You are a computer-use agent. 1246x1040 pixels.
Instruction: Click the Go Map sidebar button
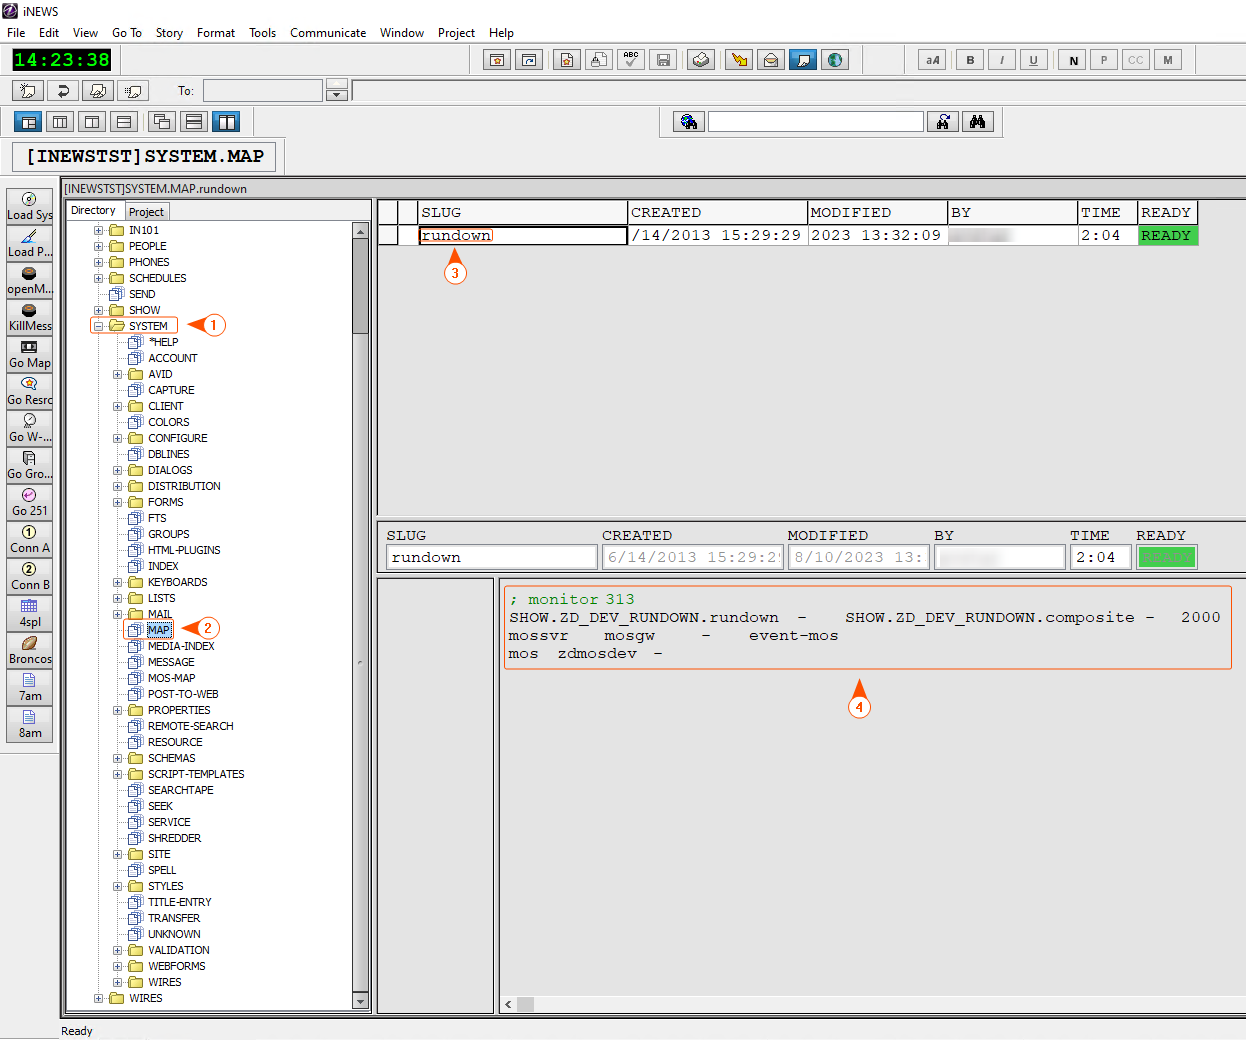coord(30,354)
